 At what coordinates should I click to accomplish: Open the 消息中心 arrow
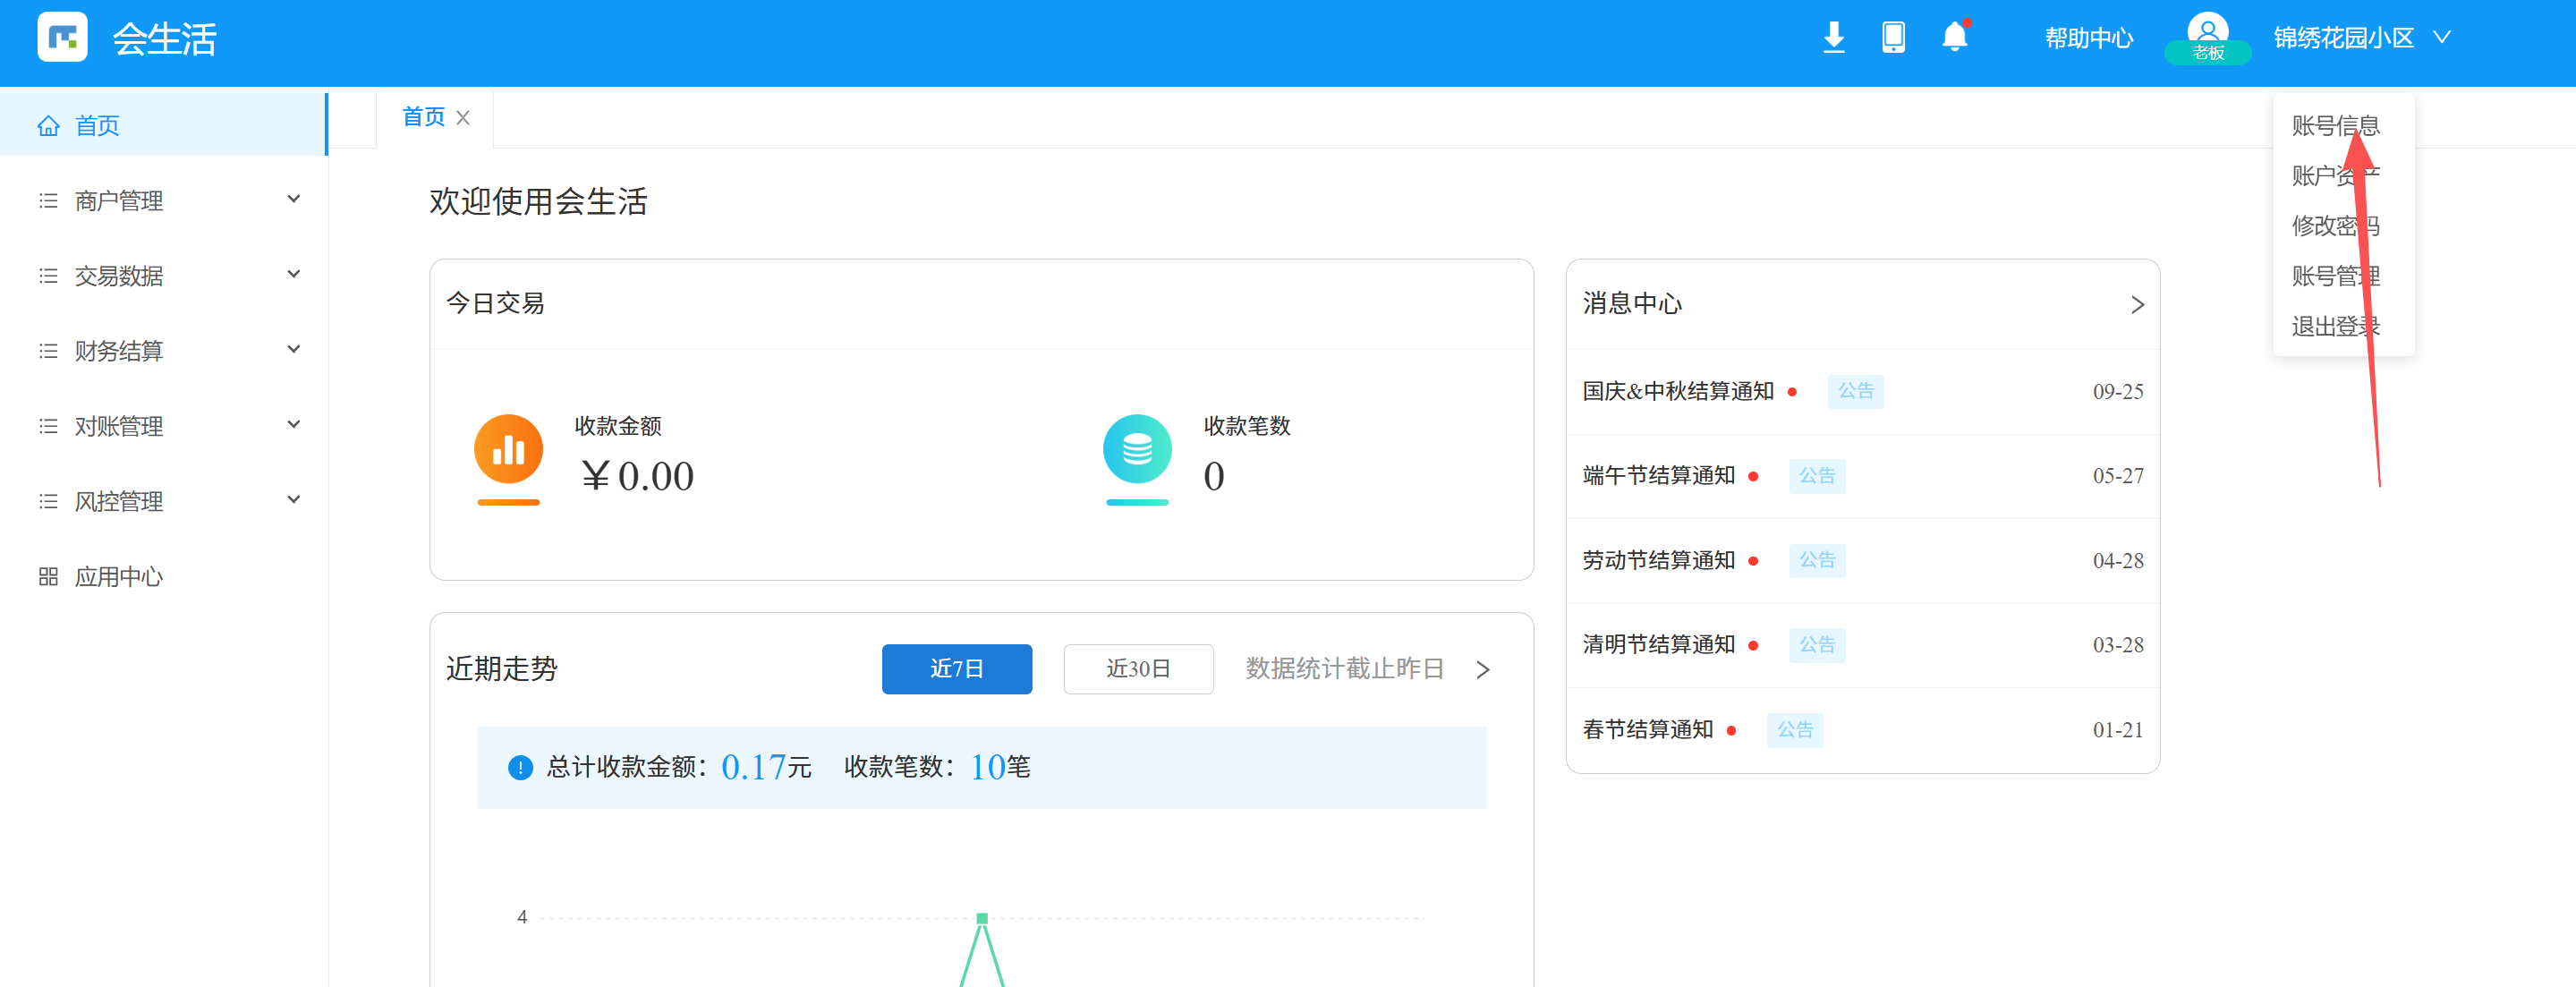(2137, 304)
